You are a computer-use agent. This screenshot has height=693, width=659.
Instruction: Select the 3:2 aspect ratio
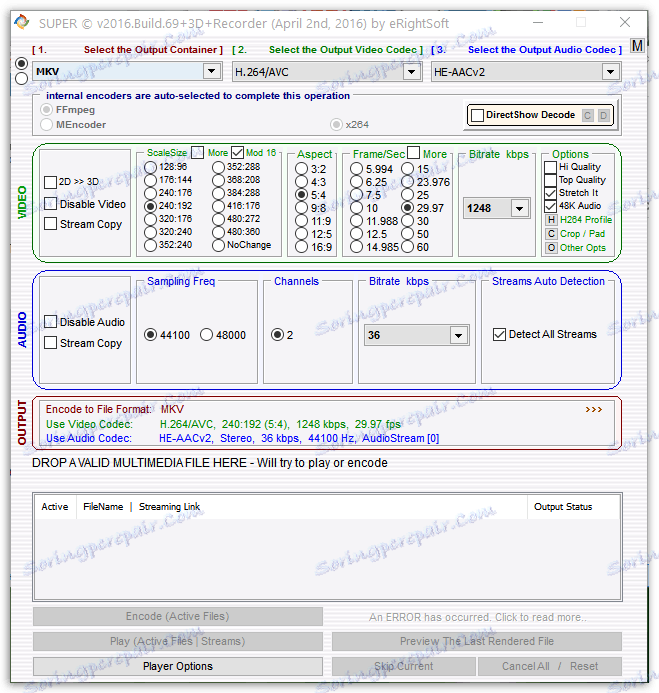coord(301,169)
